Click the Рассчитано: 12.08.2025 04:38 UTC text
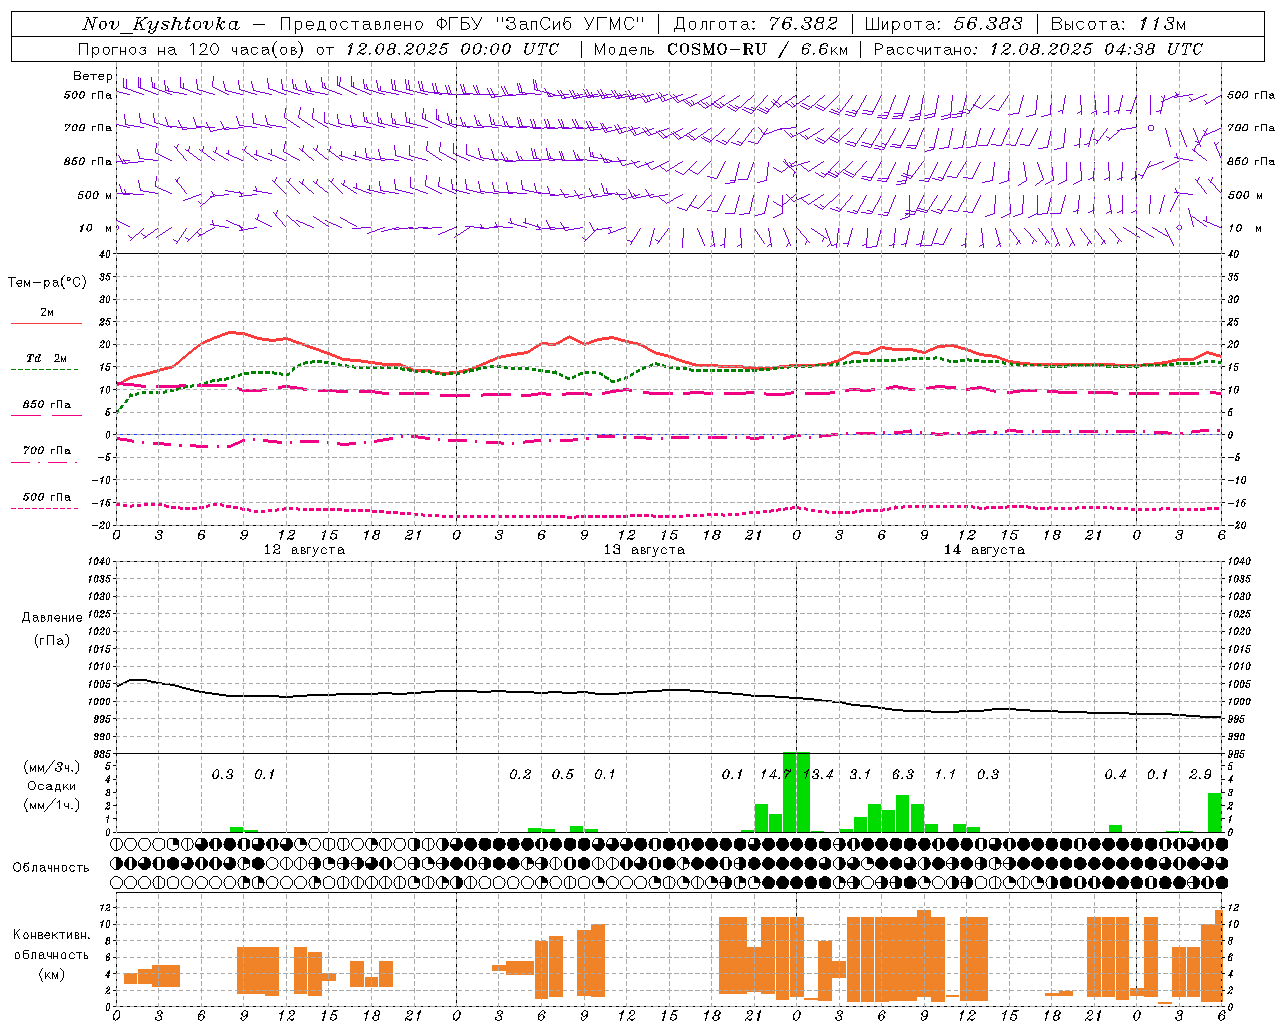The image size is (1280, 1024). click(x=1038, y=49)
